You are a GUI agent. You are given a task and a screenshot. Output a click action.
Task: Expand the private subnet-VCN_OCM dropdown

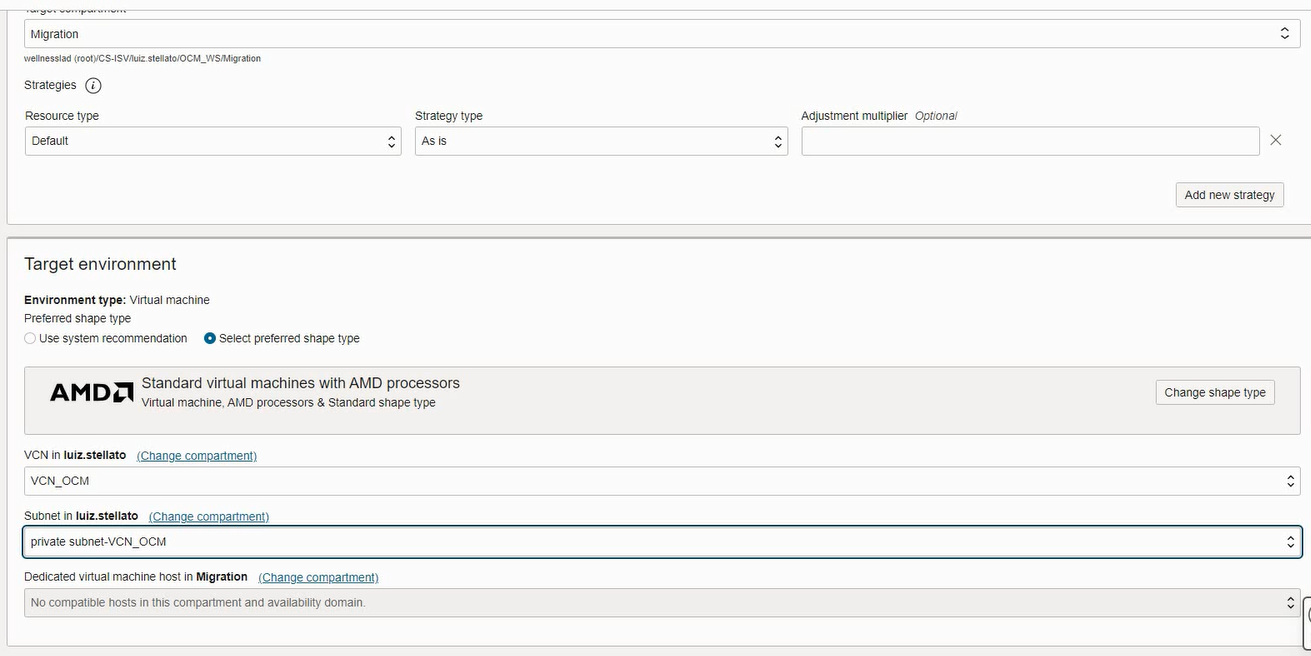click(662, 542)
